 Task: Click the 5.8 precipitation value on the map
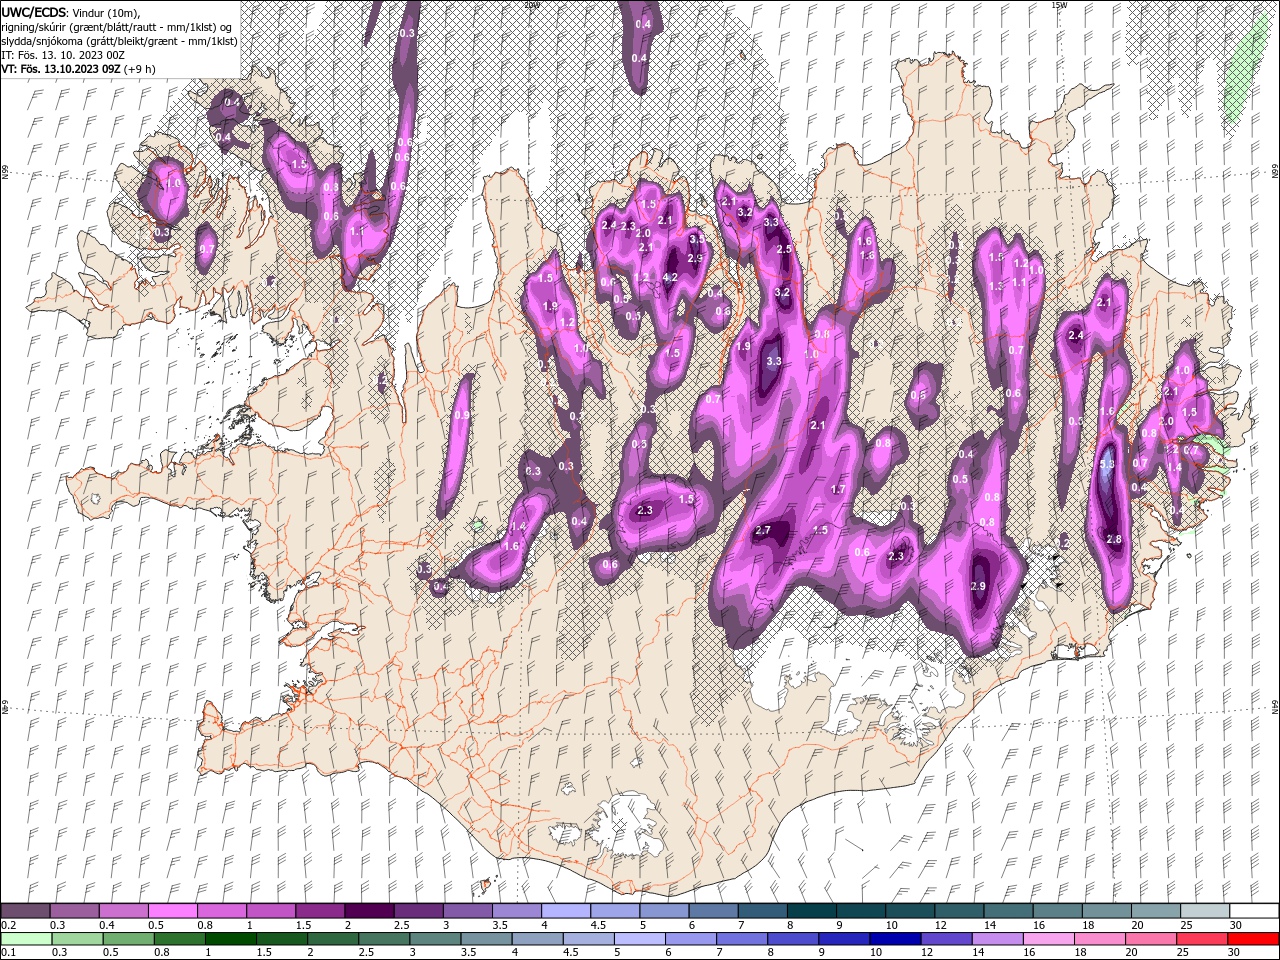[x=1107, y=465]
